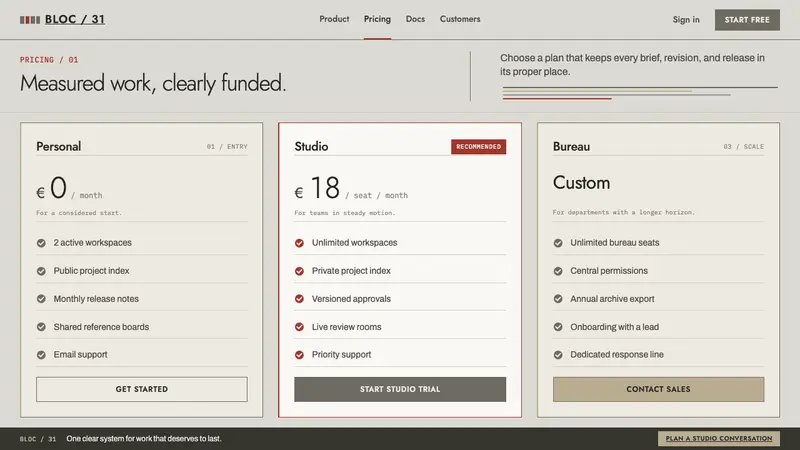The image size is (800, 450).
Task: Click check icon beside 2 active workspaces
Action: (41, 243)
